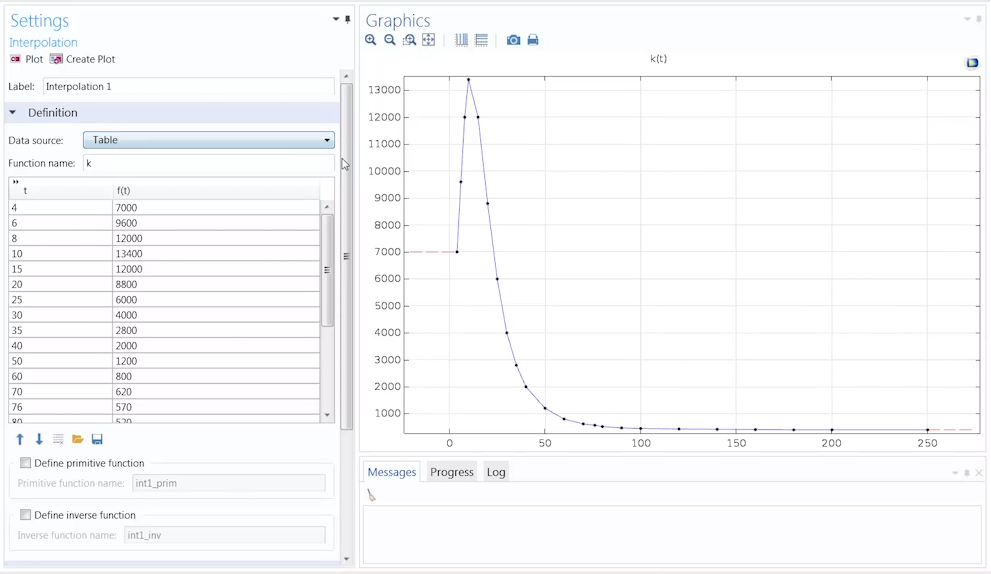Click the k(t) plot title
991x574 pixels.
click(659, 59)
